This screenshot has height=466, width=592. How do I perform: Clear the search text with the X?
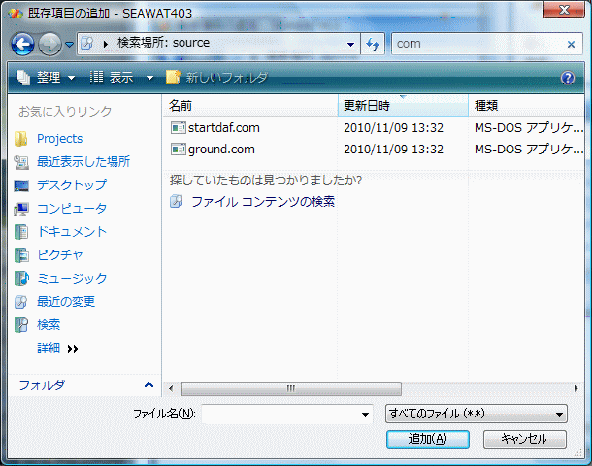pos(571,45)
